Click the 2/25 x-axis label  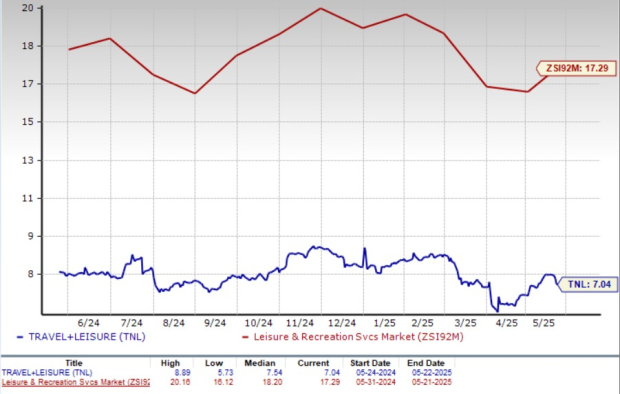pos(422,323)
